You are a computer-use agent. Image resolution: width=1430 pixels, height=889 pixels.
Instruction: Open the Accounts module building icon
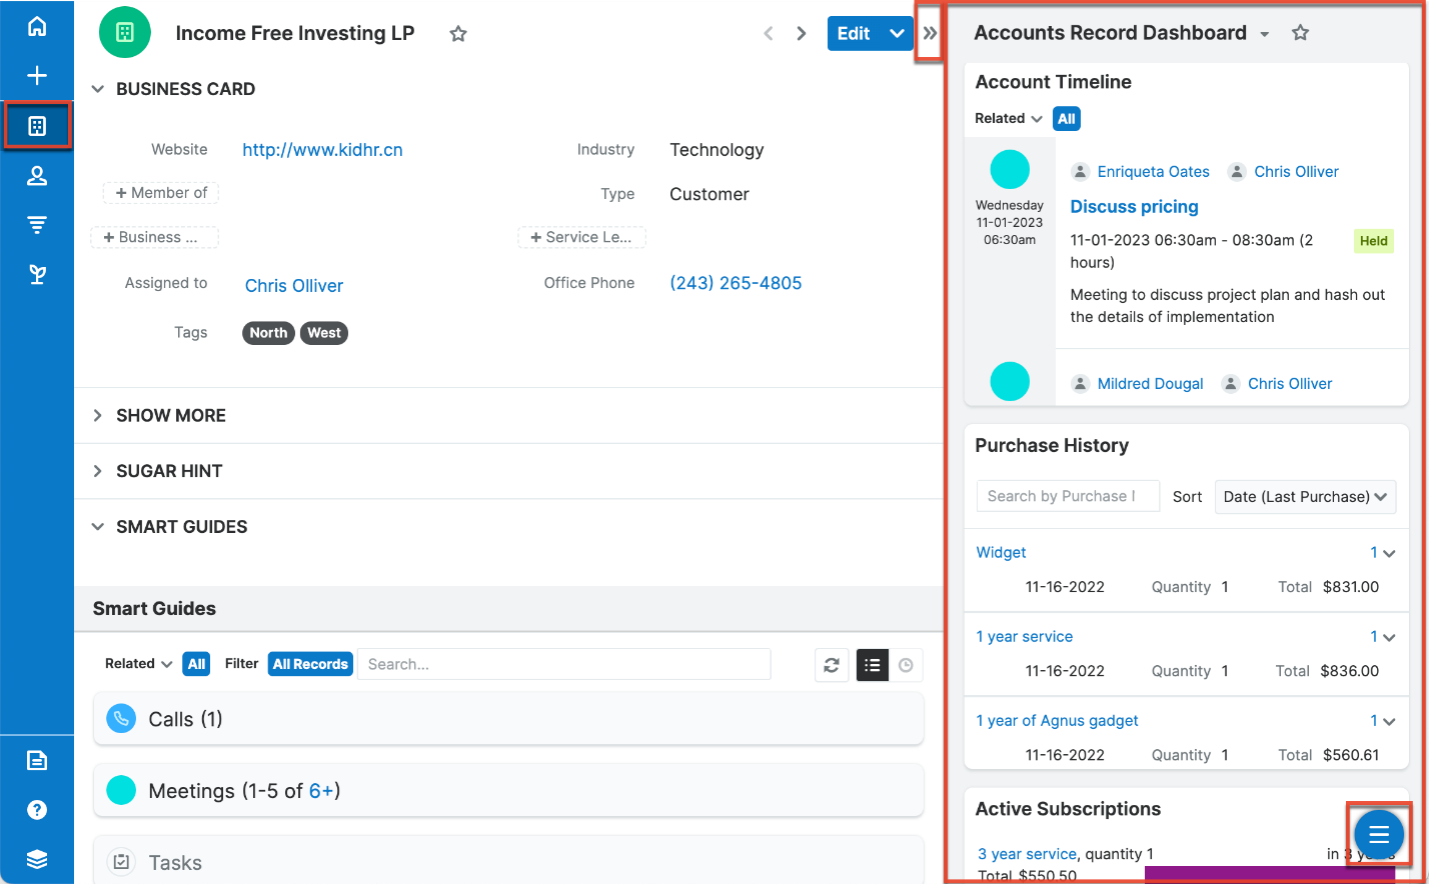pos(37,126)
